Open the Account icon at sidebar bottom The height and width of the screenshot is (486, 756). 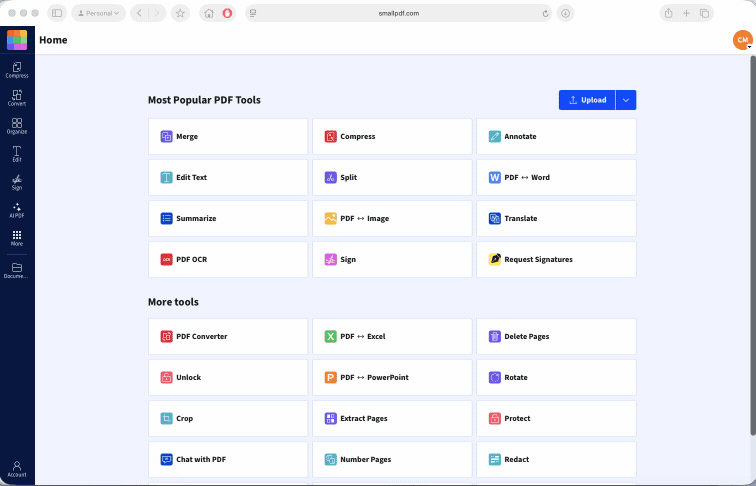coord(17,469)
